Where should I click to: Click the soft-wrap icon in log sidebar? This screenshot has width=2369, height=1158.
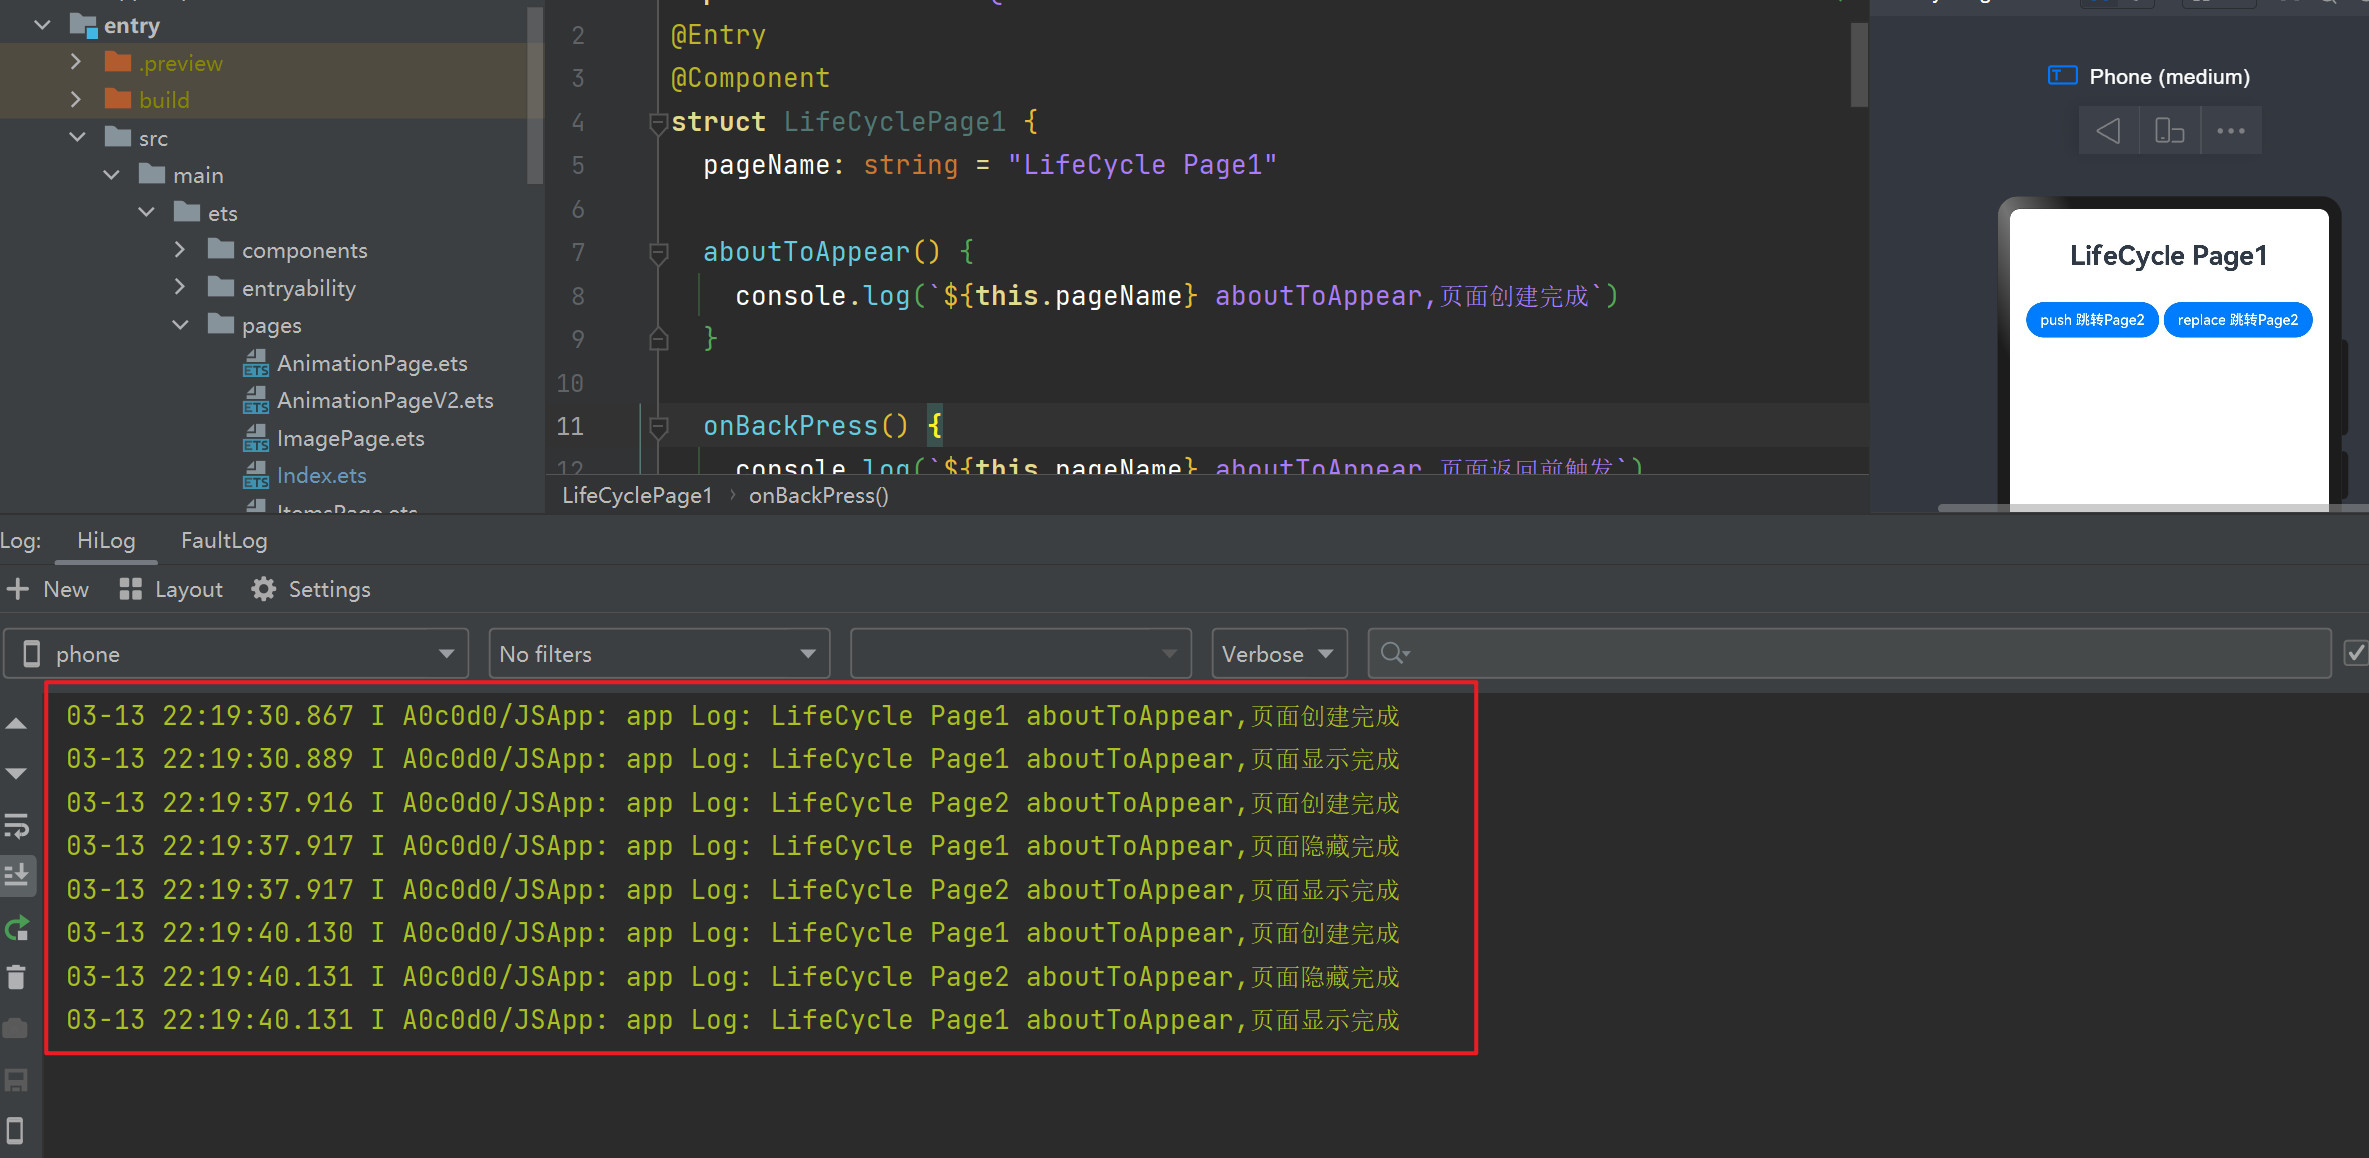click(17, 826)
